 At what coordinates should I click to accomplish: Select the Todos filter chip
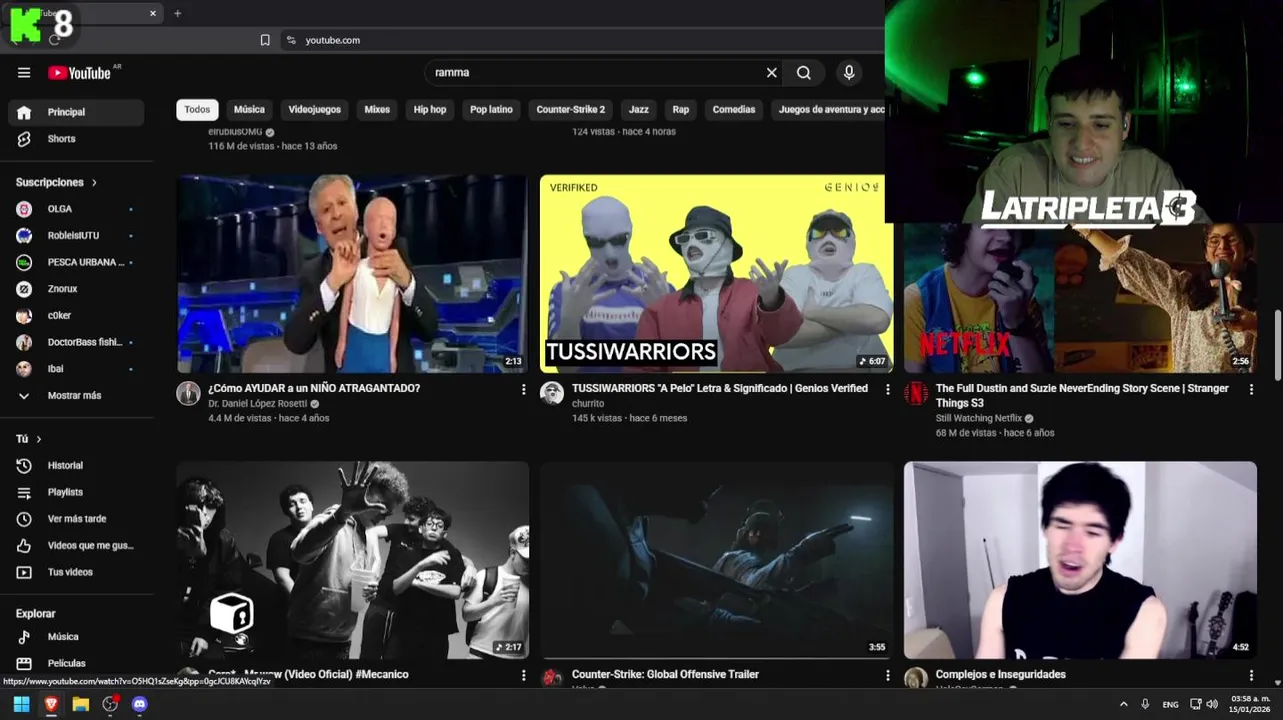coord(197,109)
